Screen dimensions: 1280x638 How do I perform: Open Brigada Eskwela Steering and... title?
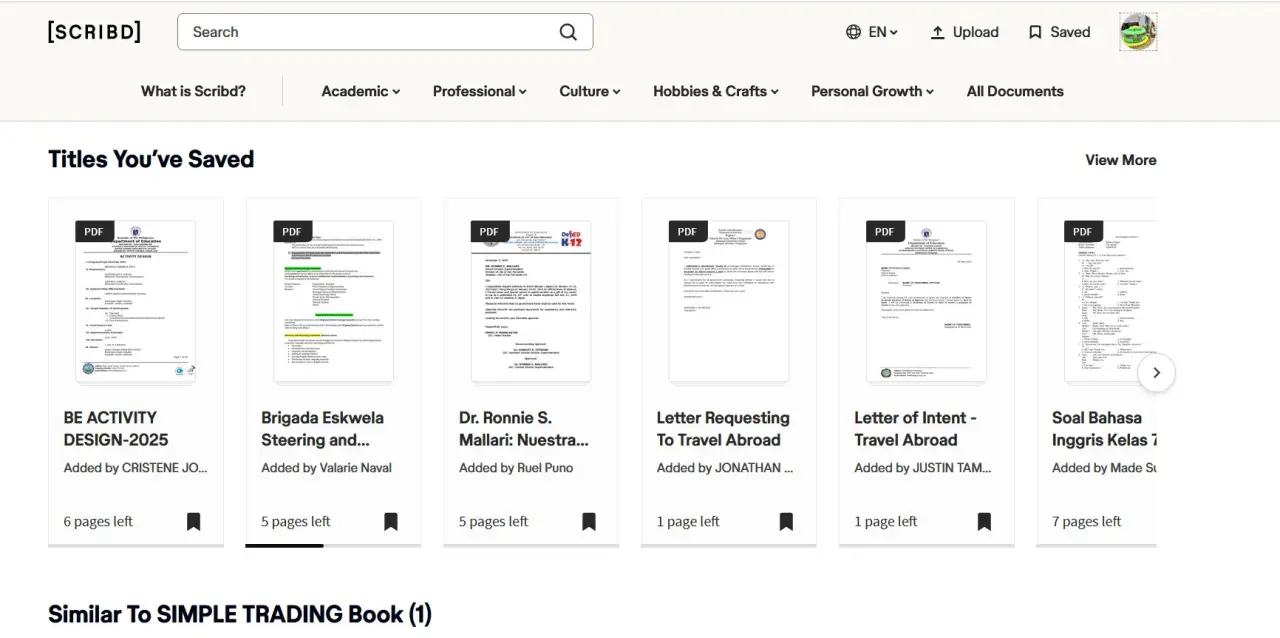322,428
